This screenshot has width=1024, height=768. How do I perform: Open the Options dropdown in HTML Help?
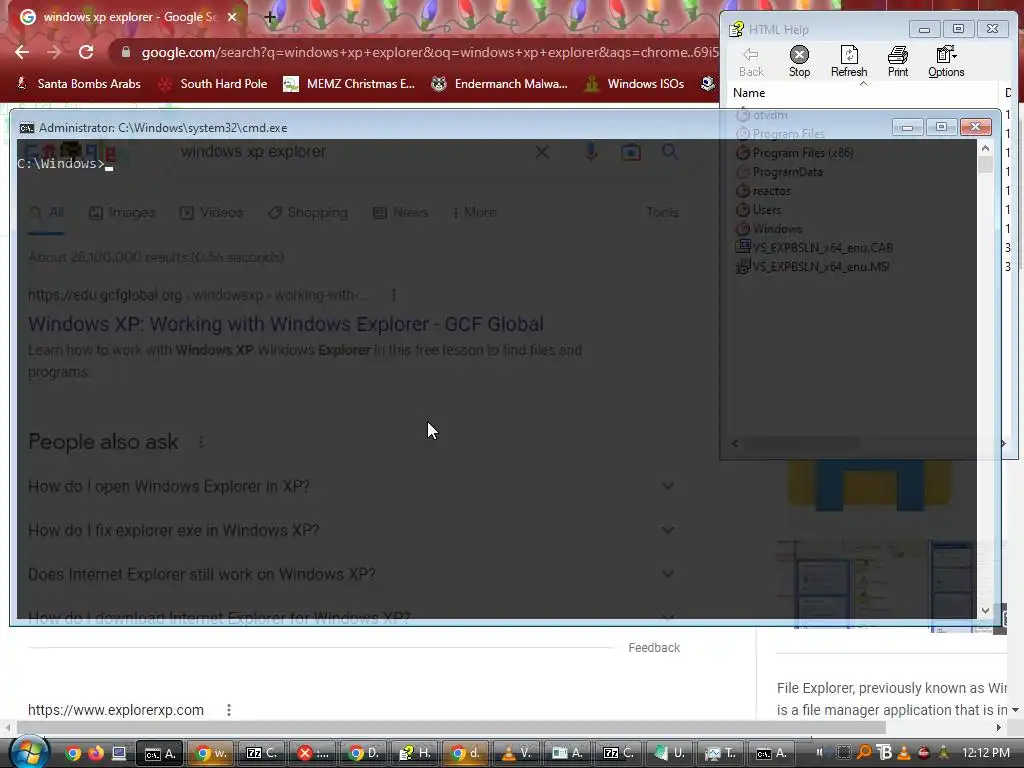946,62
